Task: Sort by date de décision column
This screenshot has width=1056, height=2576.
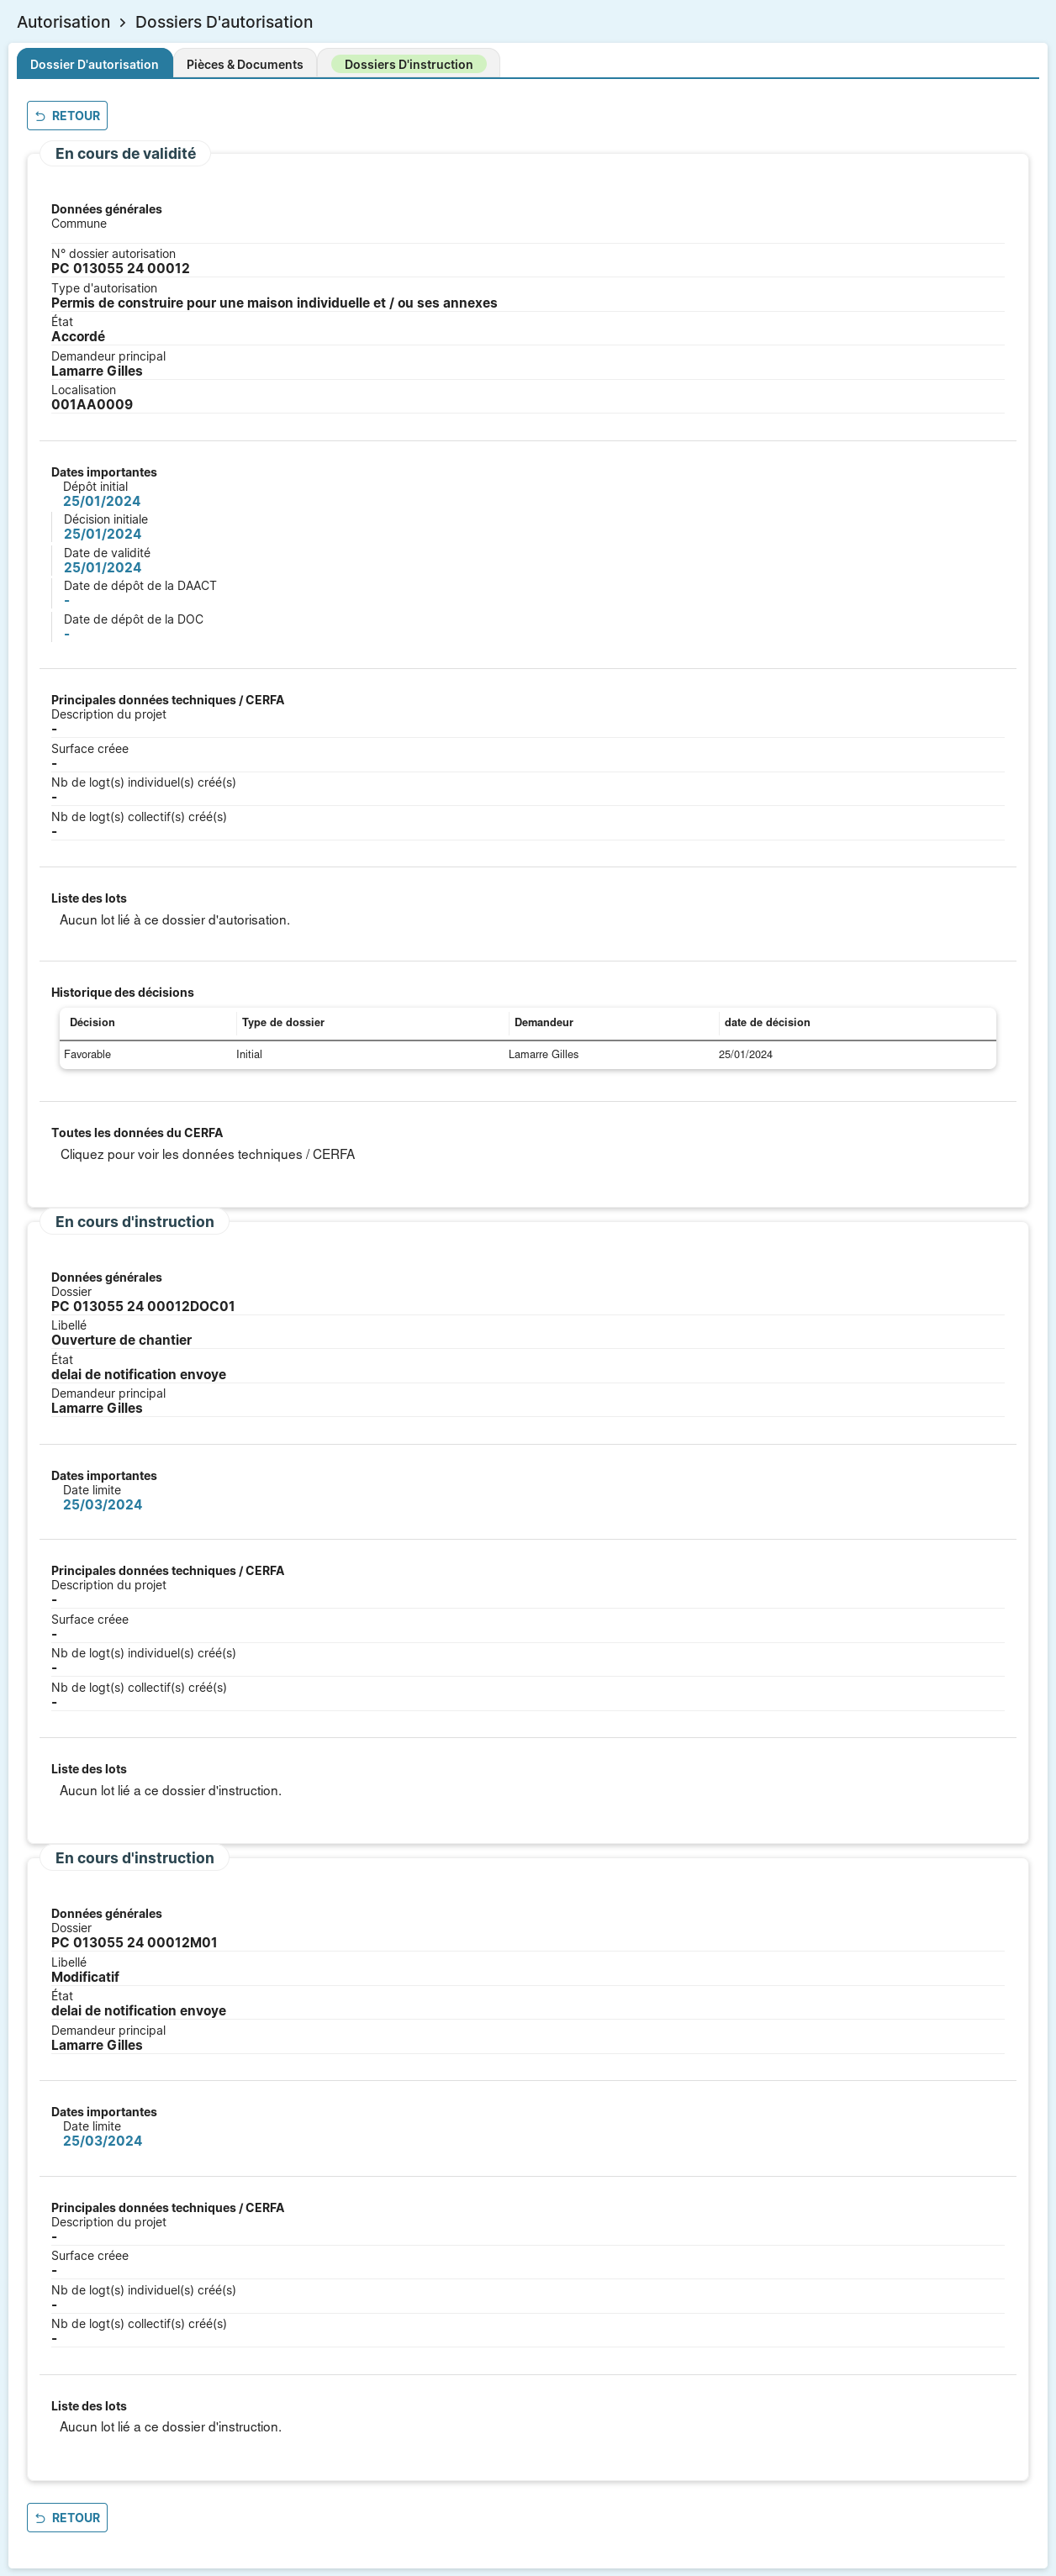Action: point(767,1022)
